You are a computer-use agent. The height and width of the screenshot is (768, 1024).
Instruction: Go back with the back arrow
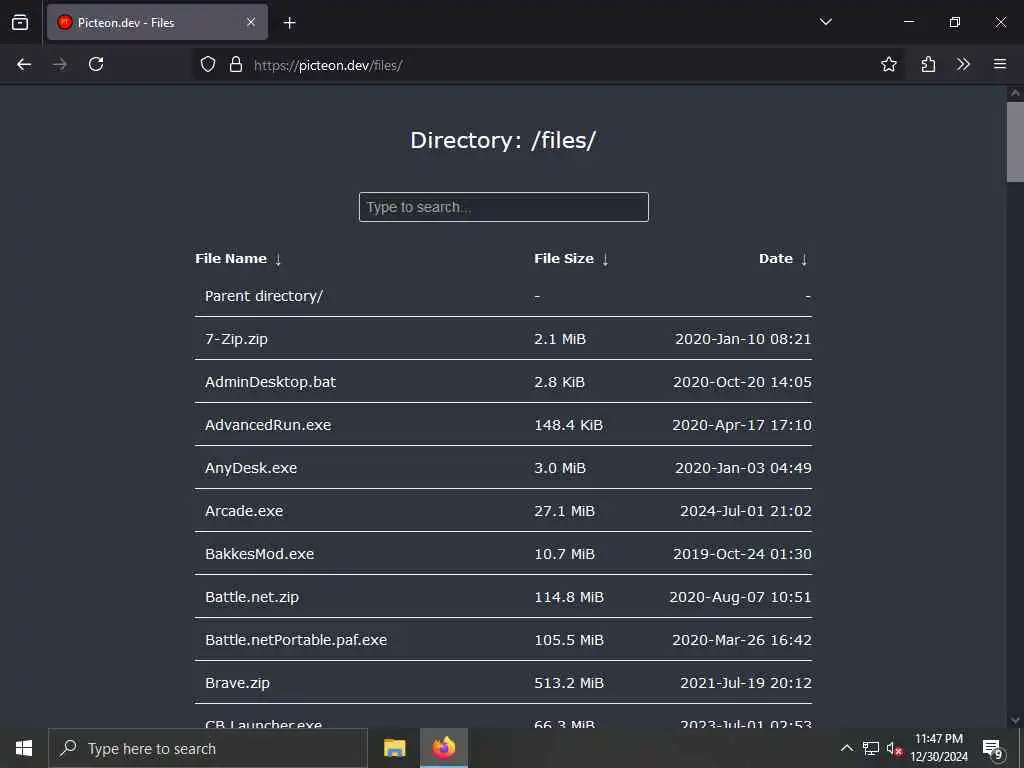pyautogui.click(x=24, y=64)
